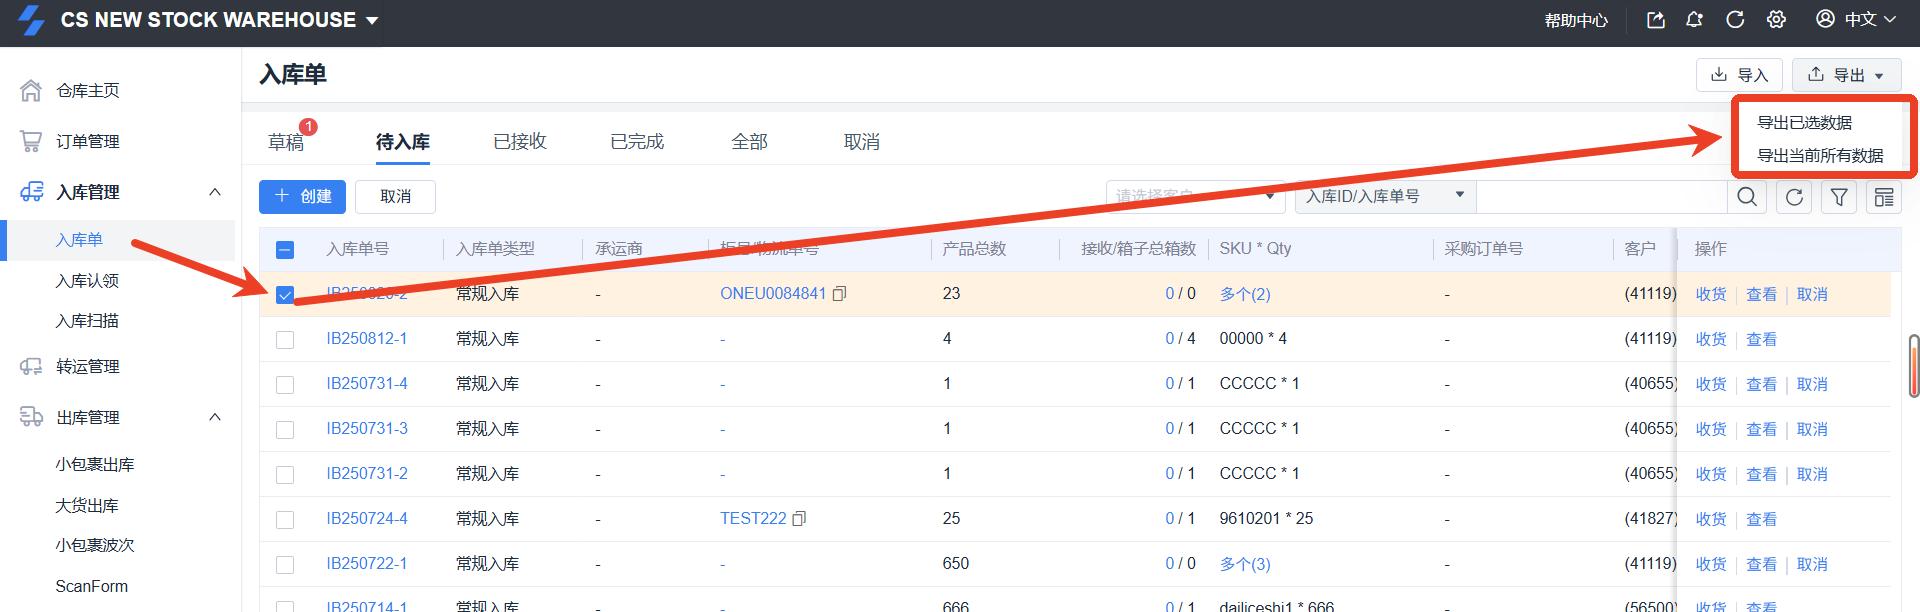Toggle the select-all header checkbox
The width and height of the screenshot is (1920, 612).
tap(285, 250)
